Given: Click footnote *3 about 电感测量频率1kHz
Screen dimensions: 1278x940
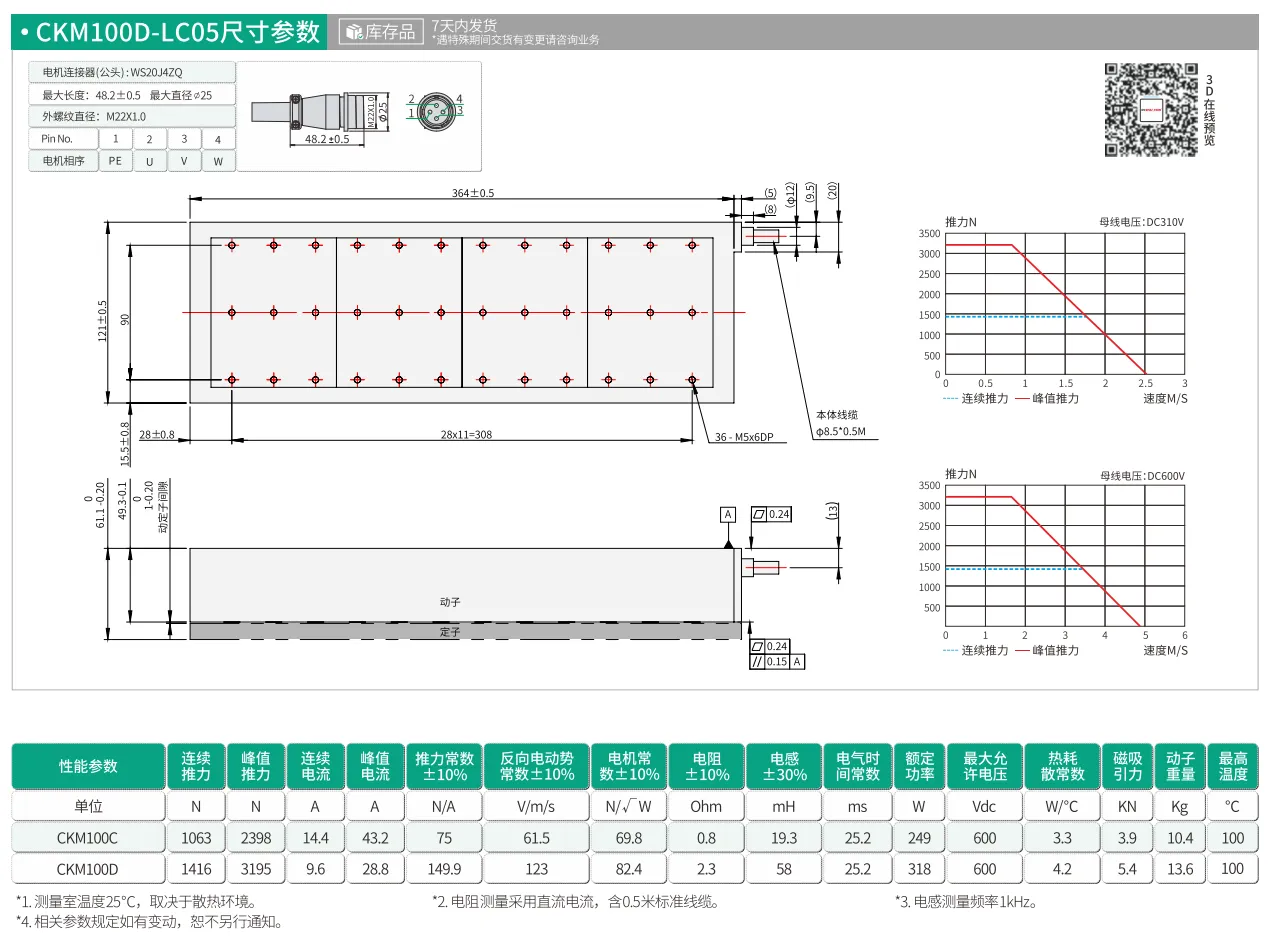Looking at the screenshot, I should (966, 901).
